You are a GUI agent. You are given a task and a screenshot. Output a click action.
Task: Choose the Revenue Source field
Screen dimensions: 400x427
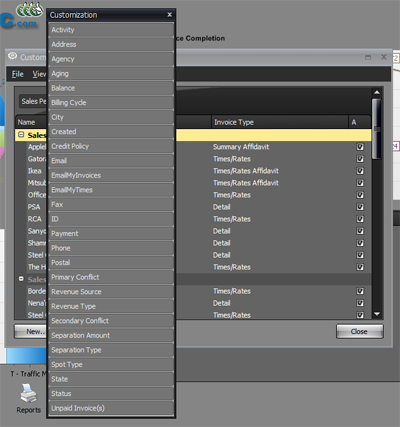click(111, 292)
